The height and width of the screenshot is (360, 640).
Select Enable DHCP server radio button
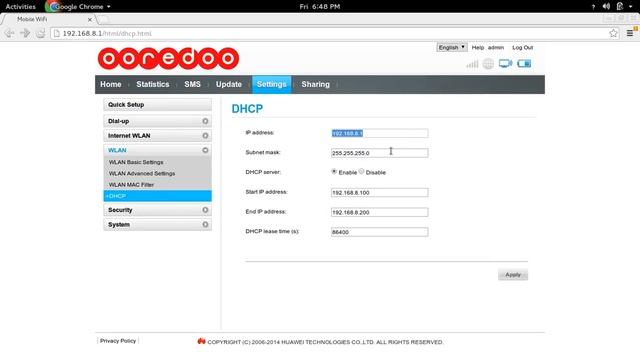[x=334, y=172]
